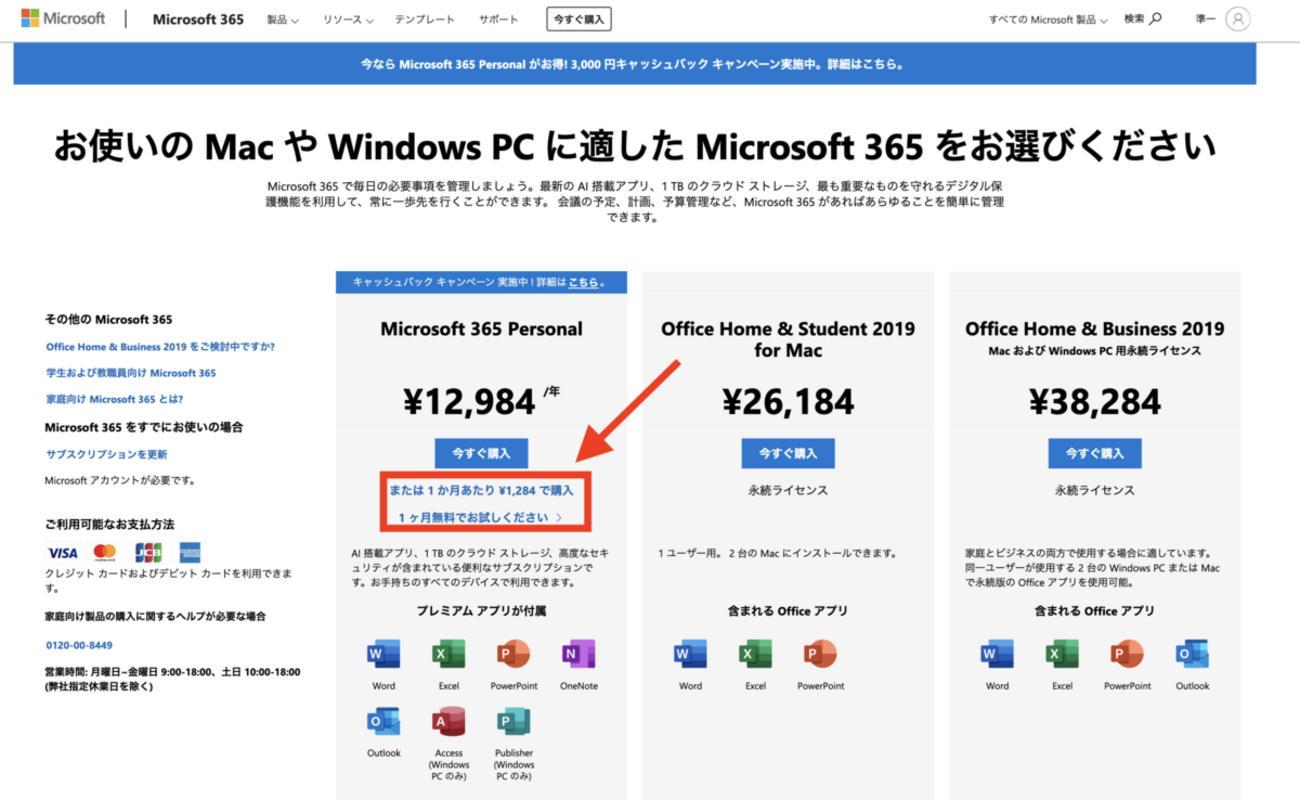Click Excel icon under Home & Business 2019
This screenshot has height=800, width=1300.
pyautogui.click(x=1062, y=654)
